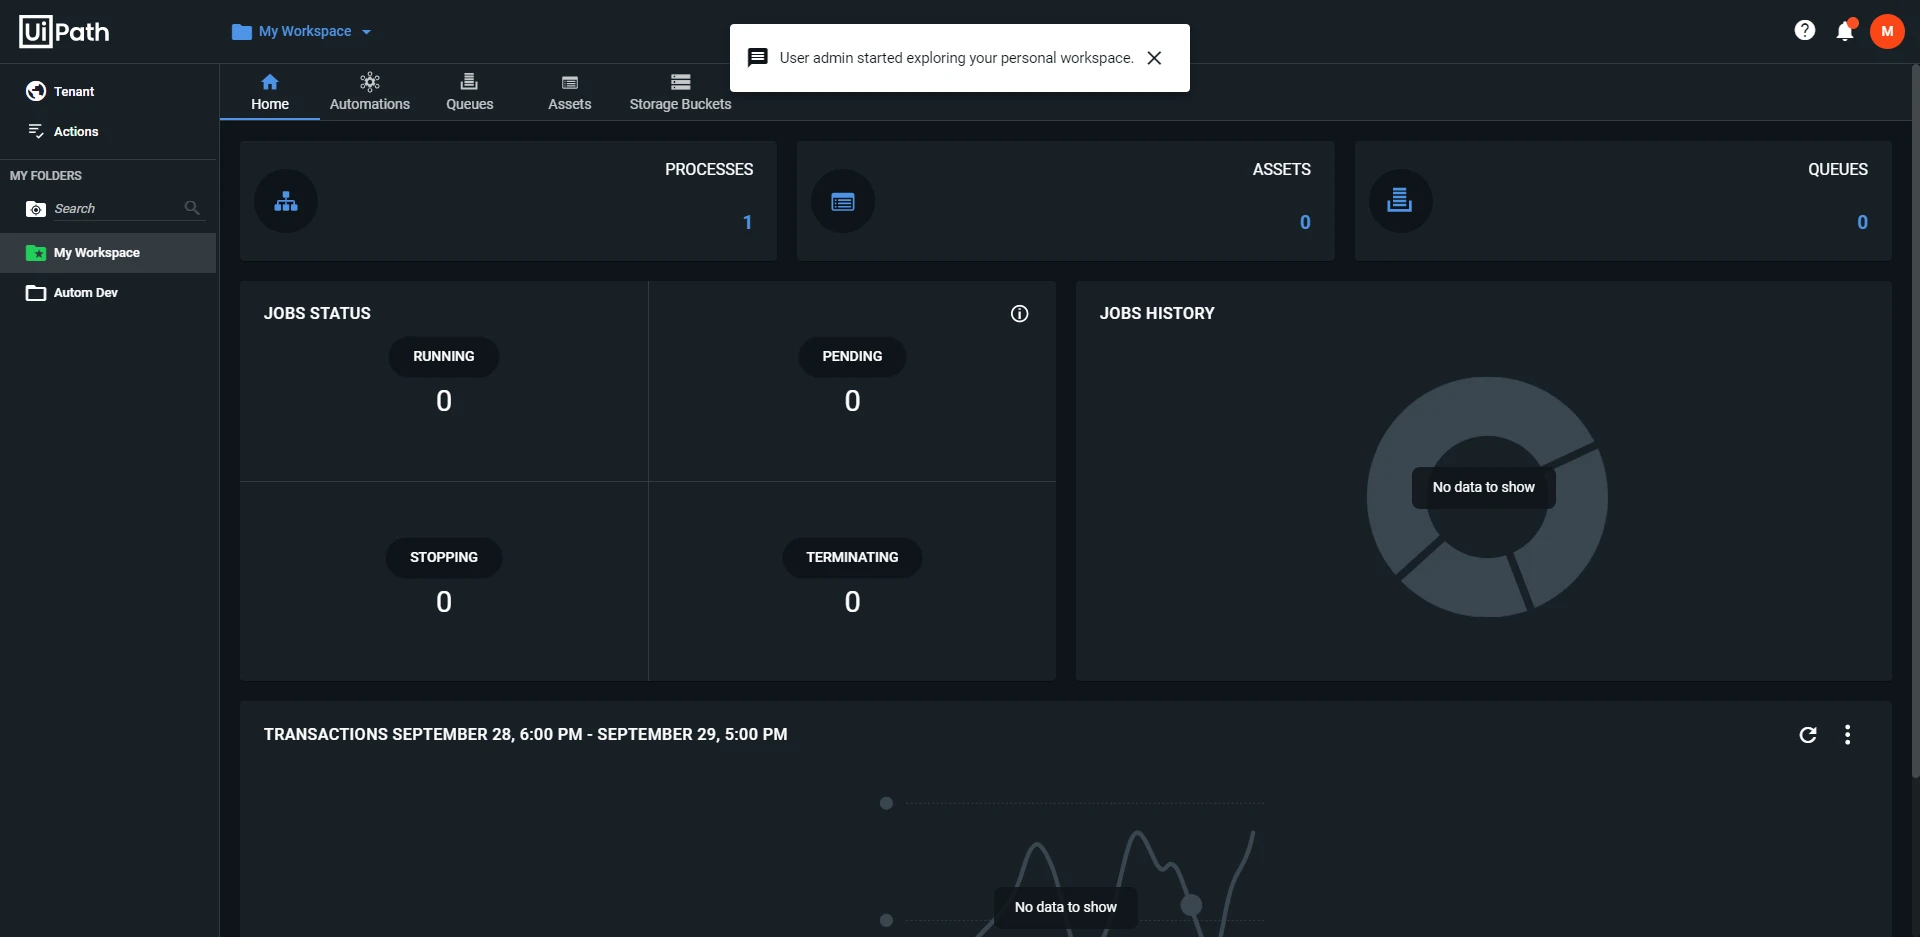
Task: Click the Actions checklist icon
Action: (36, 131)
